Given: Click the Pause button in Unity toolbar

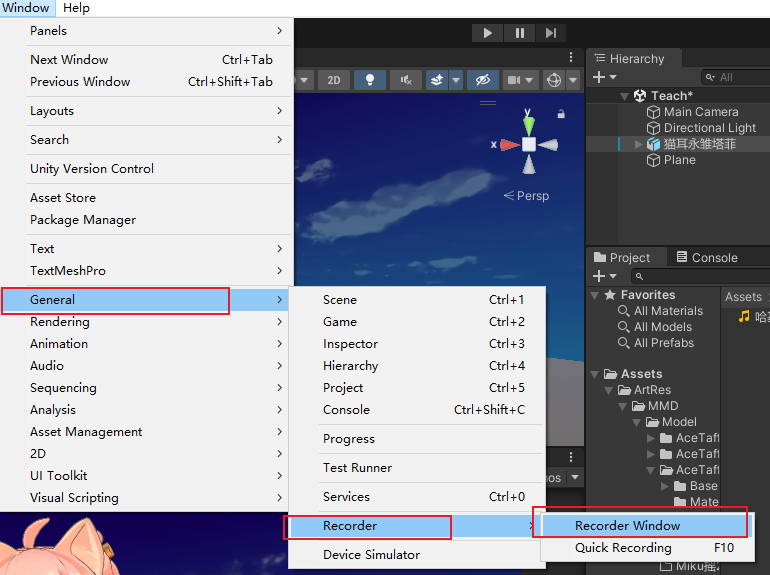Looking at the screenshot, I should (520, 33).
